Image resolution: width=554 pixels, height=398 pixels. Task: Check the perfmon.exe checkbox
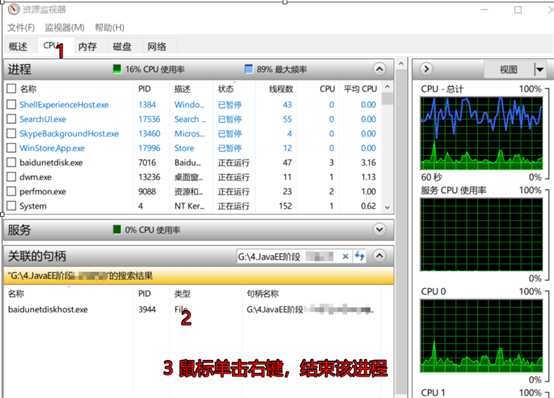11,191
